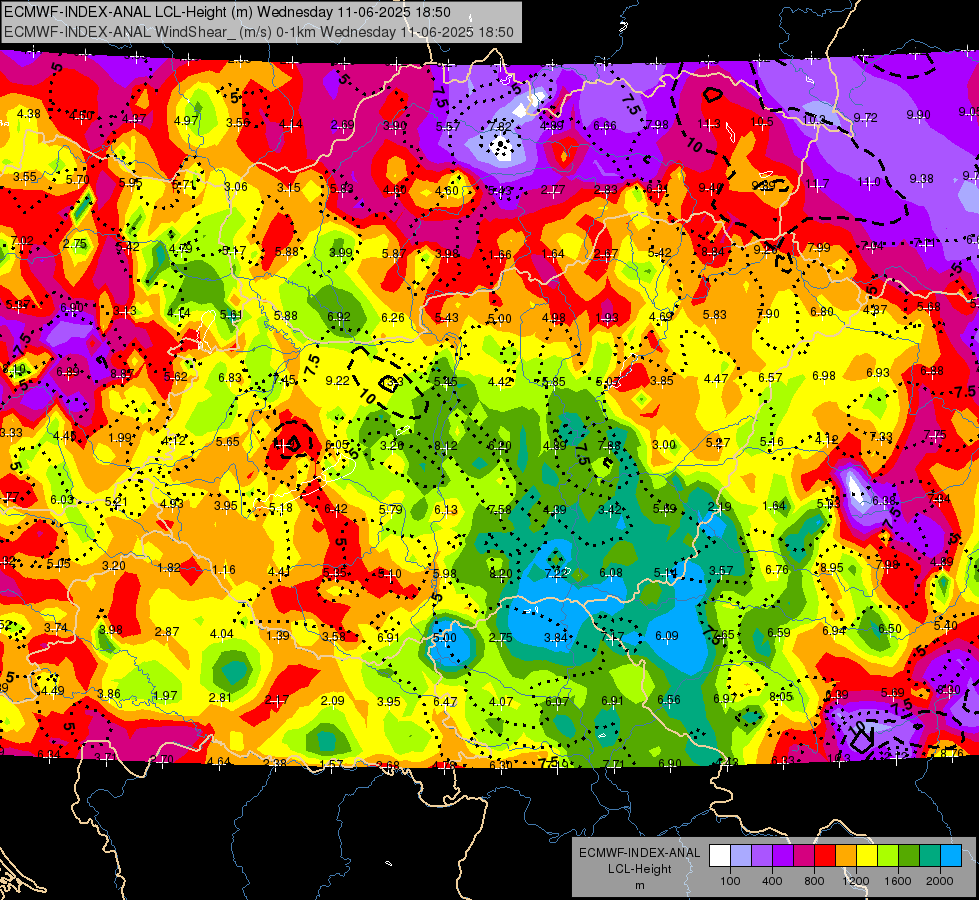Click legend label ECMWF-INDEX-ANAL
The image size is (979, 900).
coord(639,853)
